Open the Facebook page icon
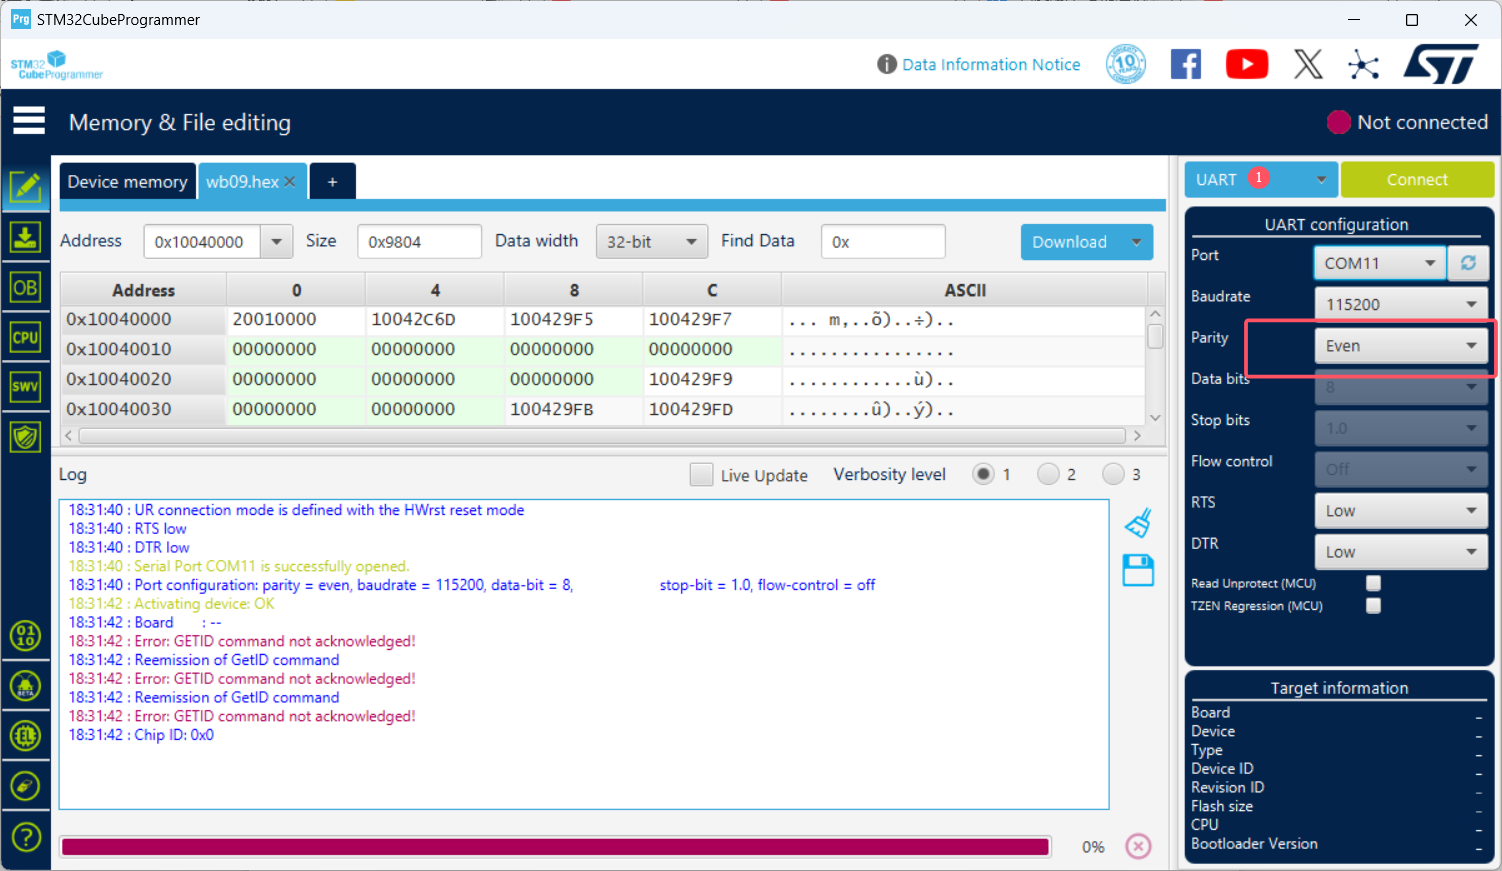Image resolution: width=1502 pixels, height=871 pixels. coord(1186,64)
